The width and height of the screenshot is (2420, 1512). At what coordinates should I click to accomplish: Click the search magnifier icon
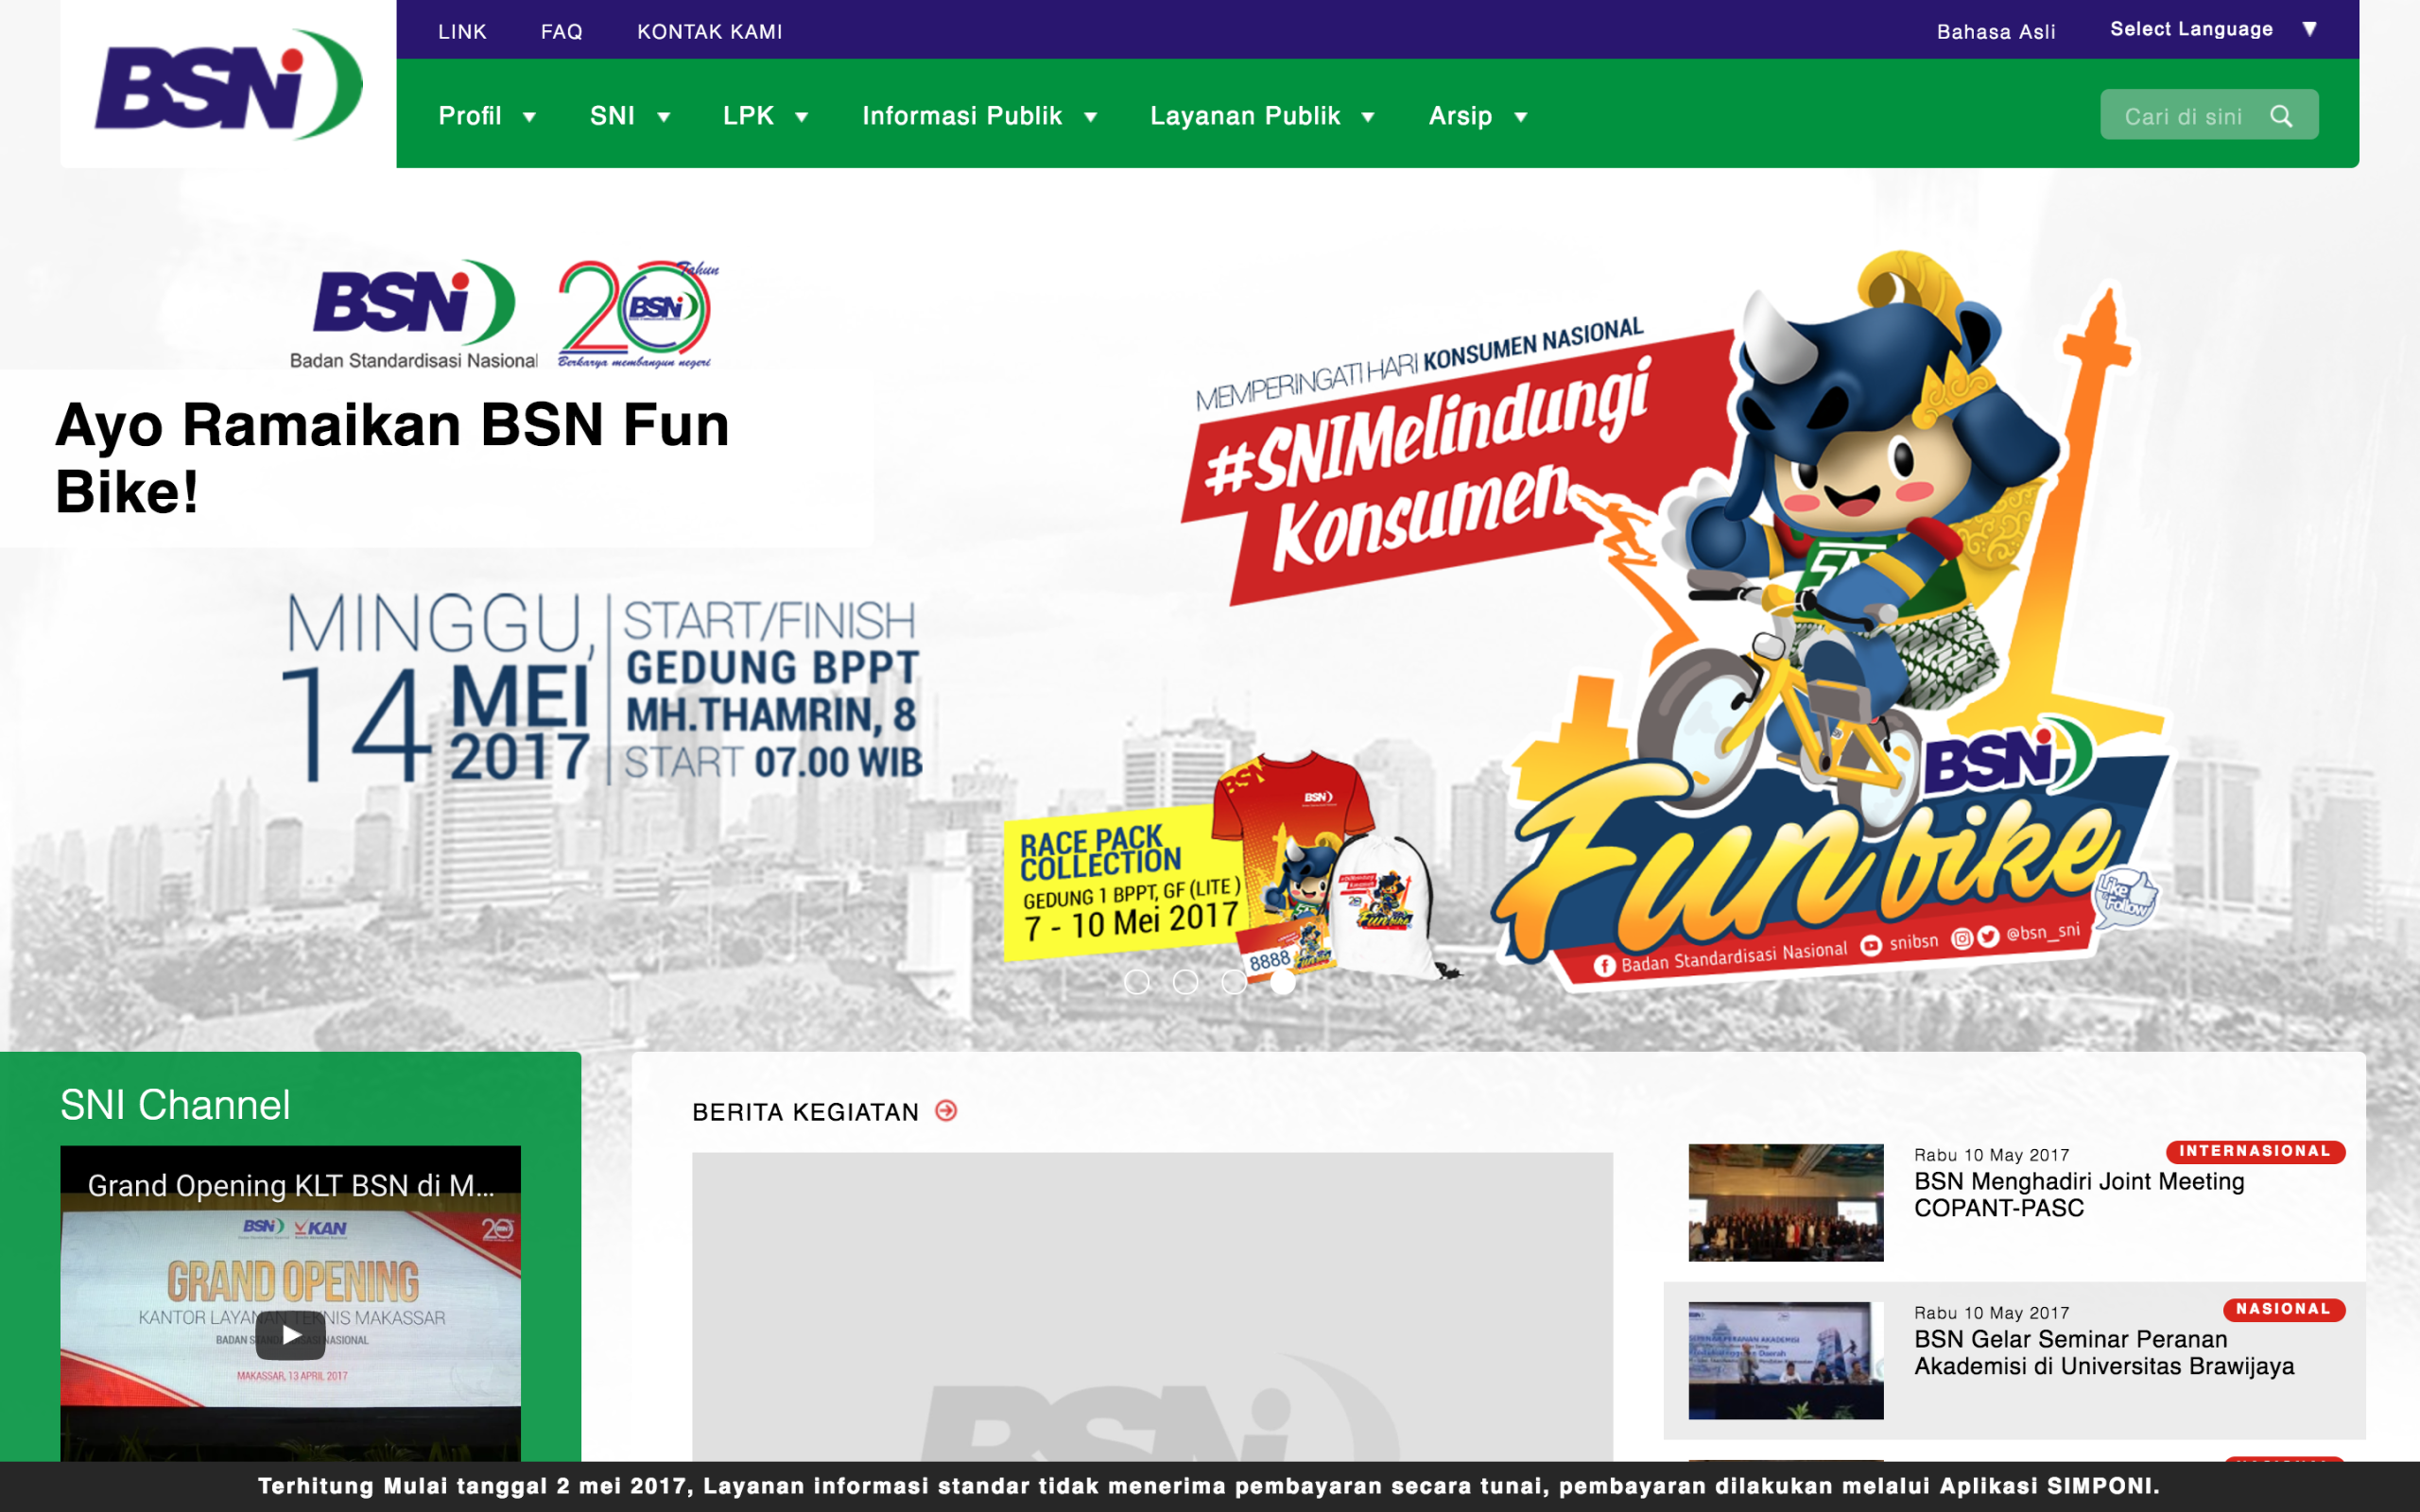[x=2281, y=116]
